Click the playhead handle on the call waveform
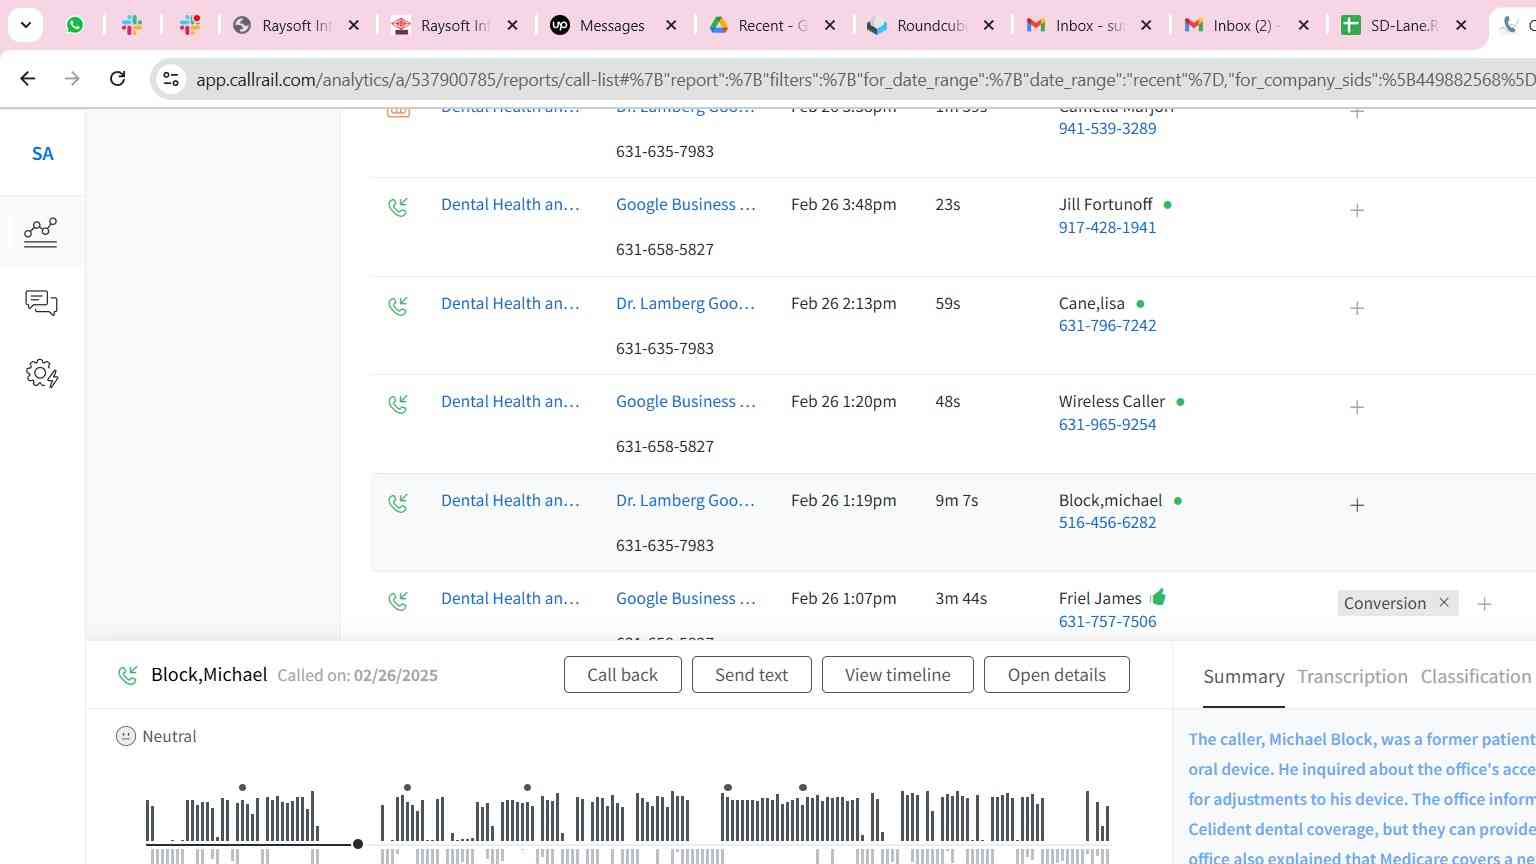The height and width of the screenshot is (864, 1536). point(358,844)
